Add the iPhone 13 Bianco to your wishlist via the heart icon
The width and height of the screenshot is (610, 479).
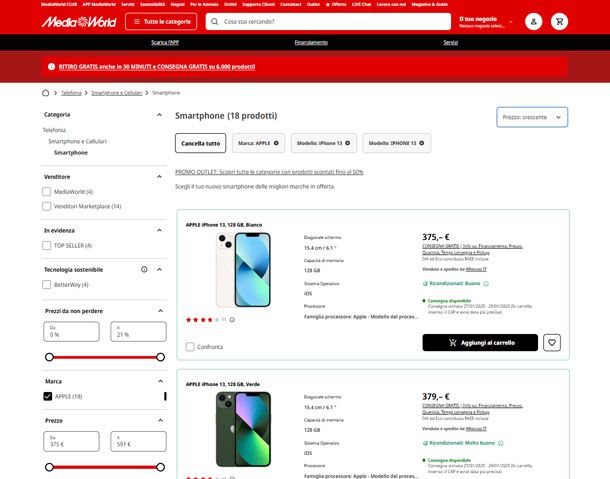click(x=552, y=343)
